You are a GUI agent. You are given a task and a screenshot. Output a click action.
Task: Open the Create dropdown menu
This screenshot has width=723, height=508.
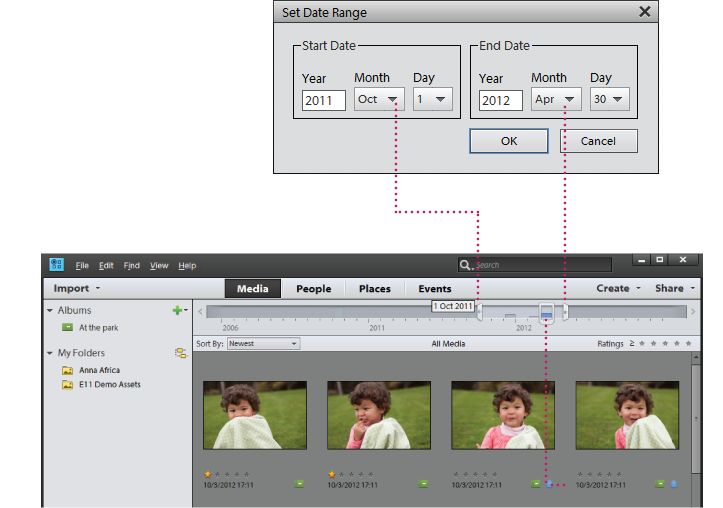pos(618,289)
